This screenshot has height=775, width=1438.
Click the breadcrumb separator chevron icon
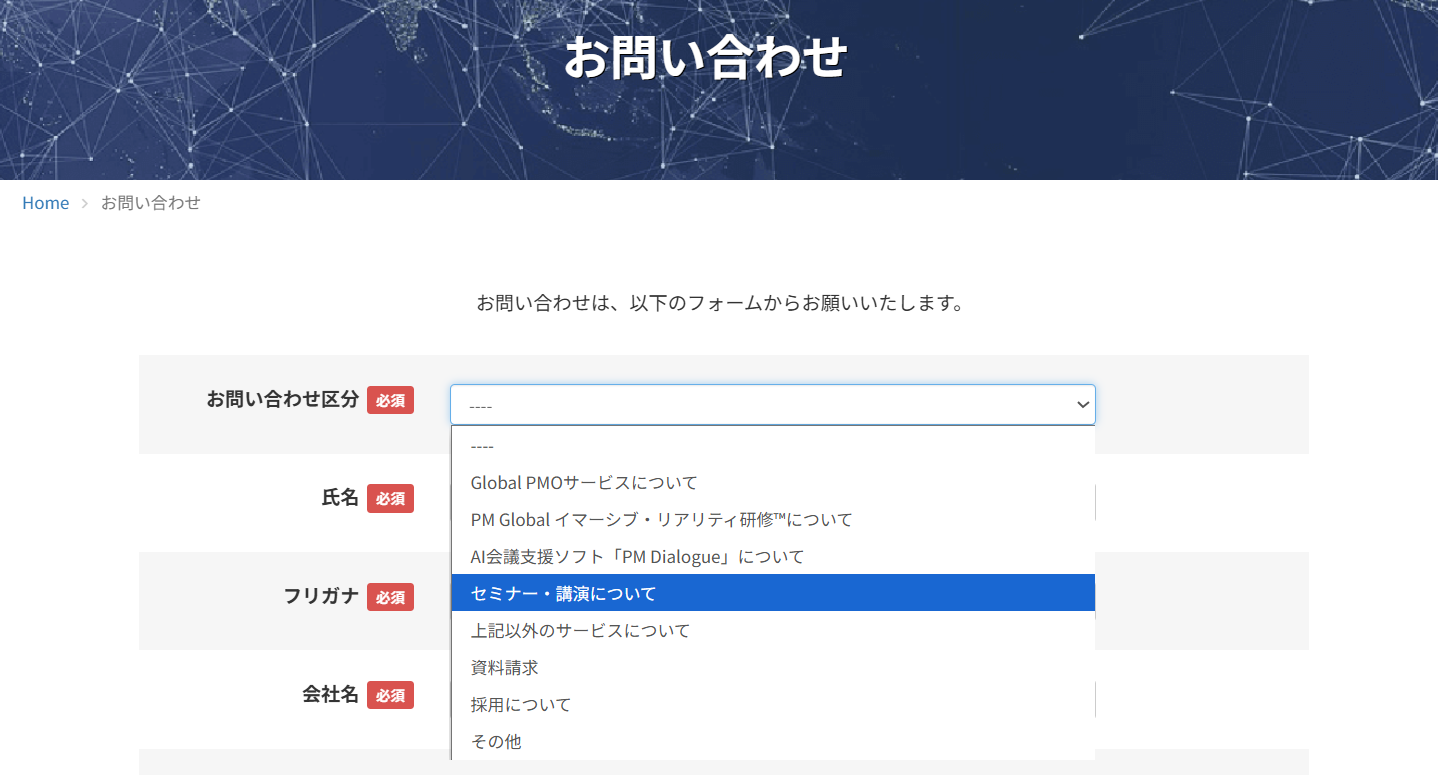[85, 203]
